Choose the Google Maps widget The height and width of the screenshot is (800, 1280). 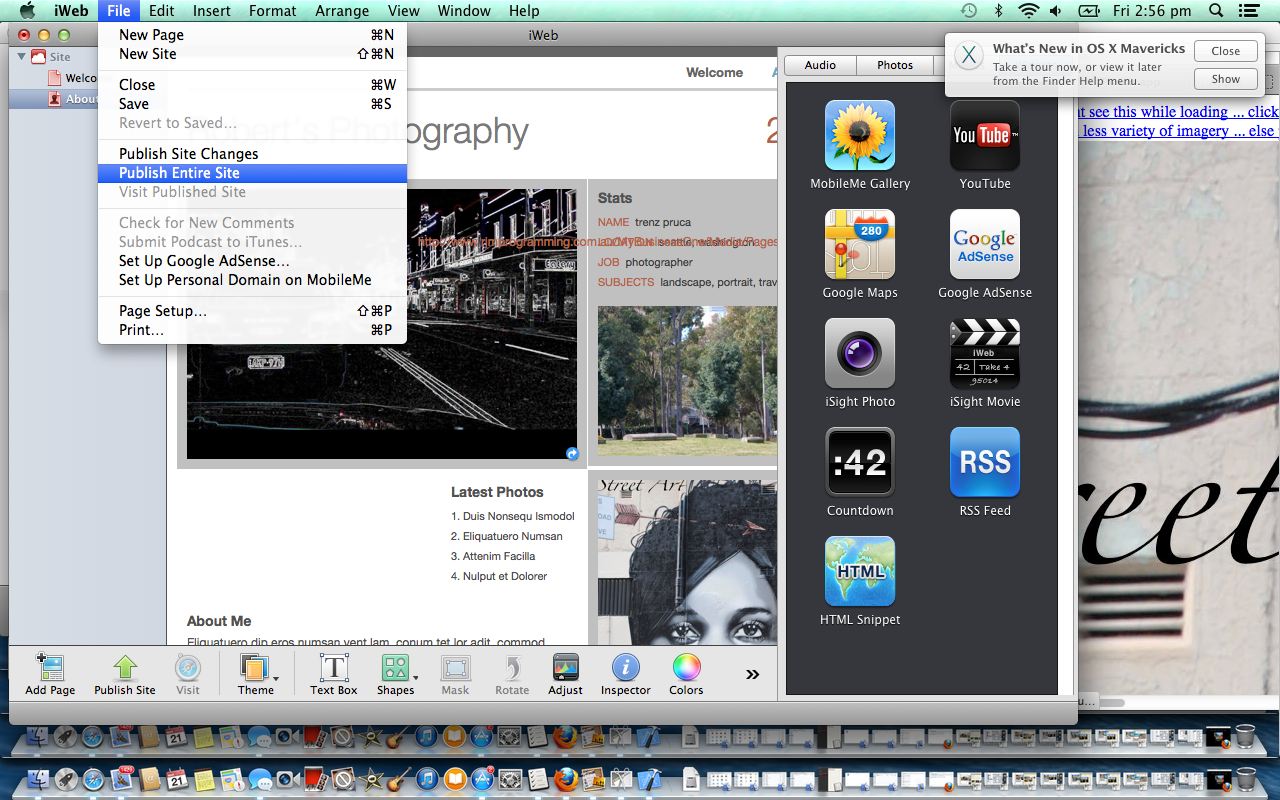(x=859, y=244)
